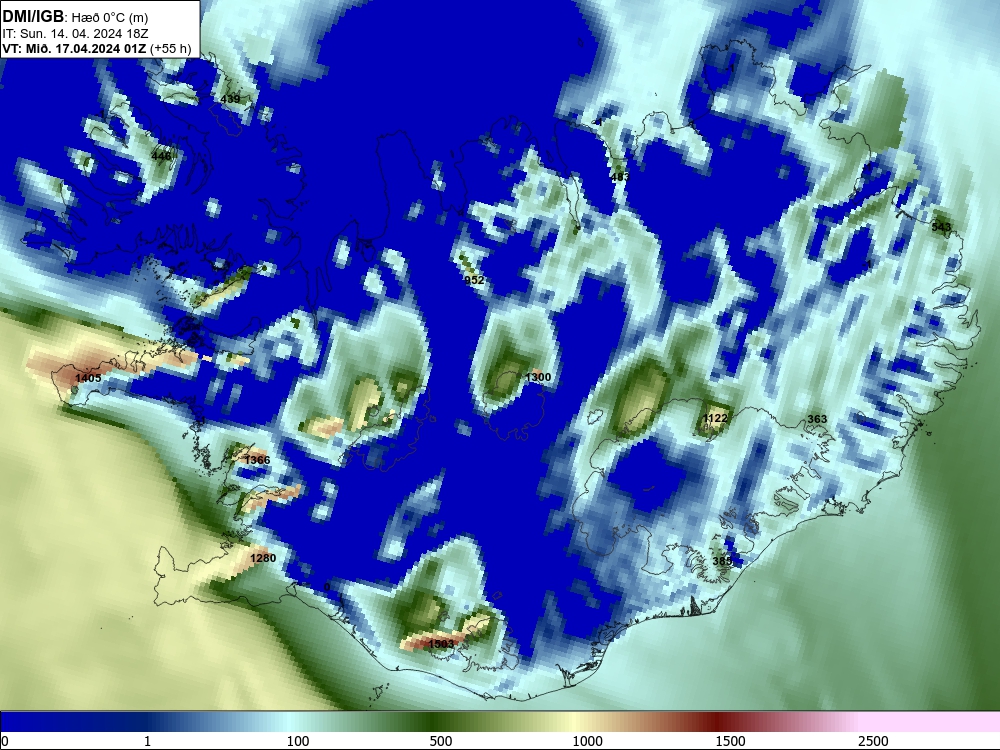This screenshot has width=1000, height=750.
Task: Click the 363 height label on the map
Action: point(817,419)
